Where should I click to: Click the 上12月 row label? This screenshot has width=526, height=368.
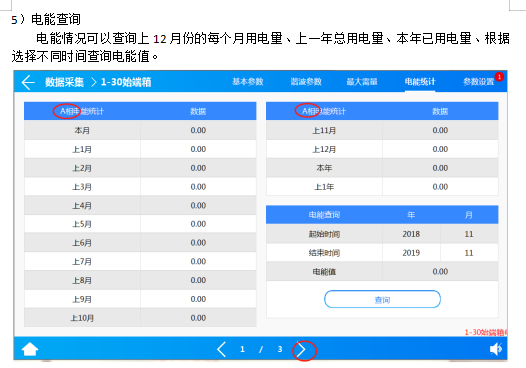324,149
